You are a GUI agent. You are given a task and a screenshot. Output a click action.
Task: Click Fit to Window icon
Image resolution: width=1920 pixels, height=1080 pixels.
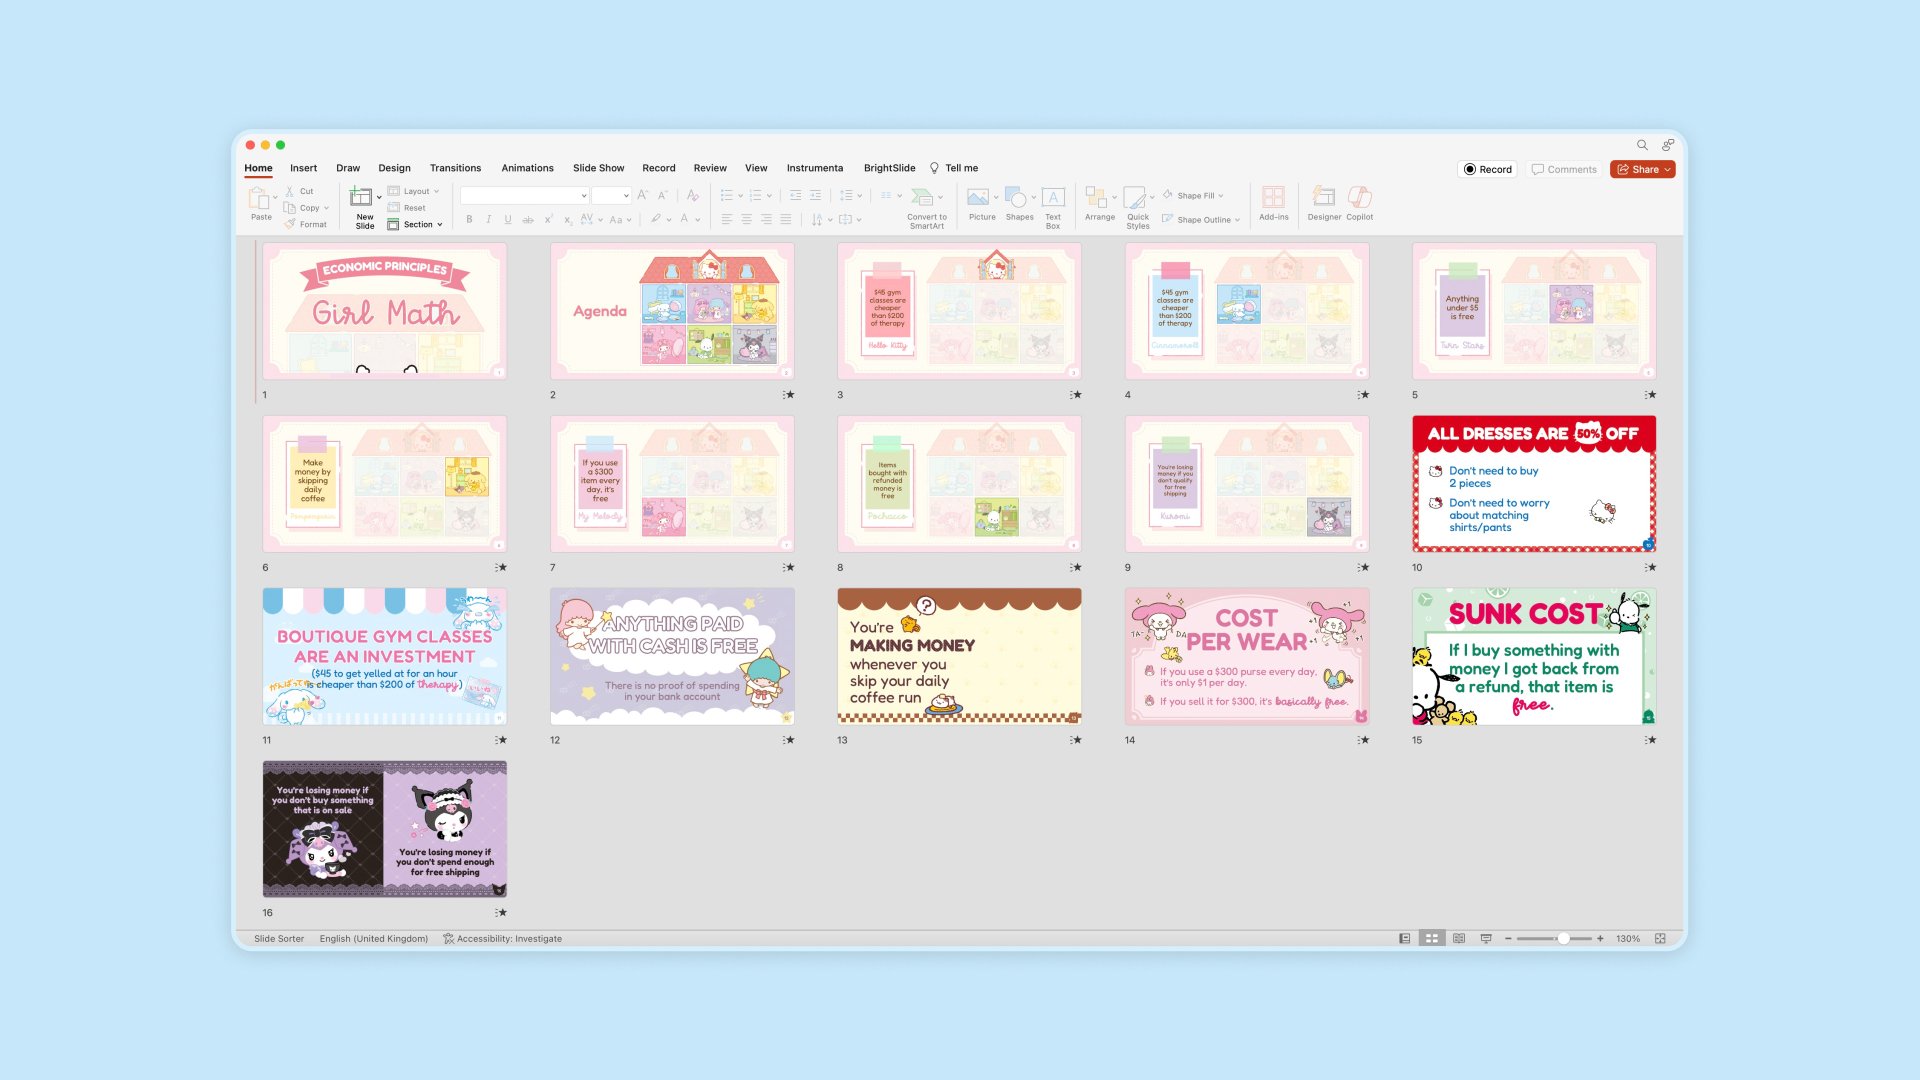(x=1660, y=939)
